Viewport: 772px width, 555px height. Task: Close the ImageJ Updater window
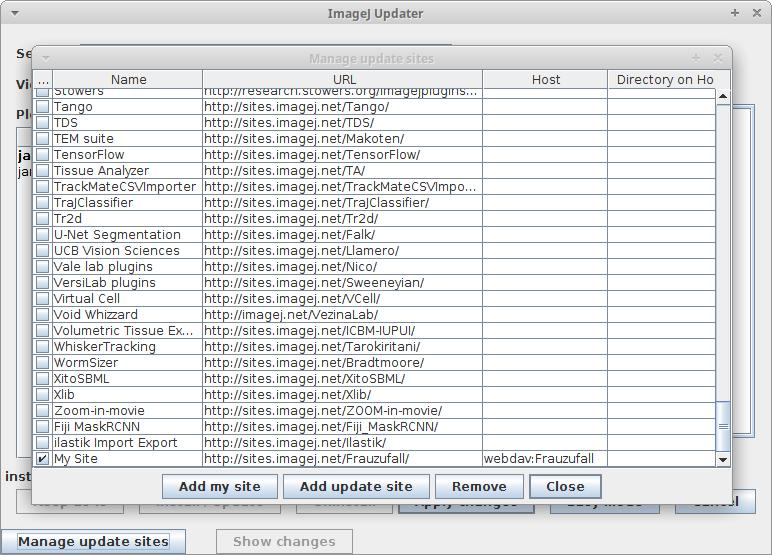click(757, 13)
